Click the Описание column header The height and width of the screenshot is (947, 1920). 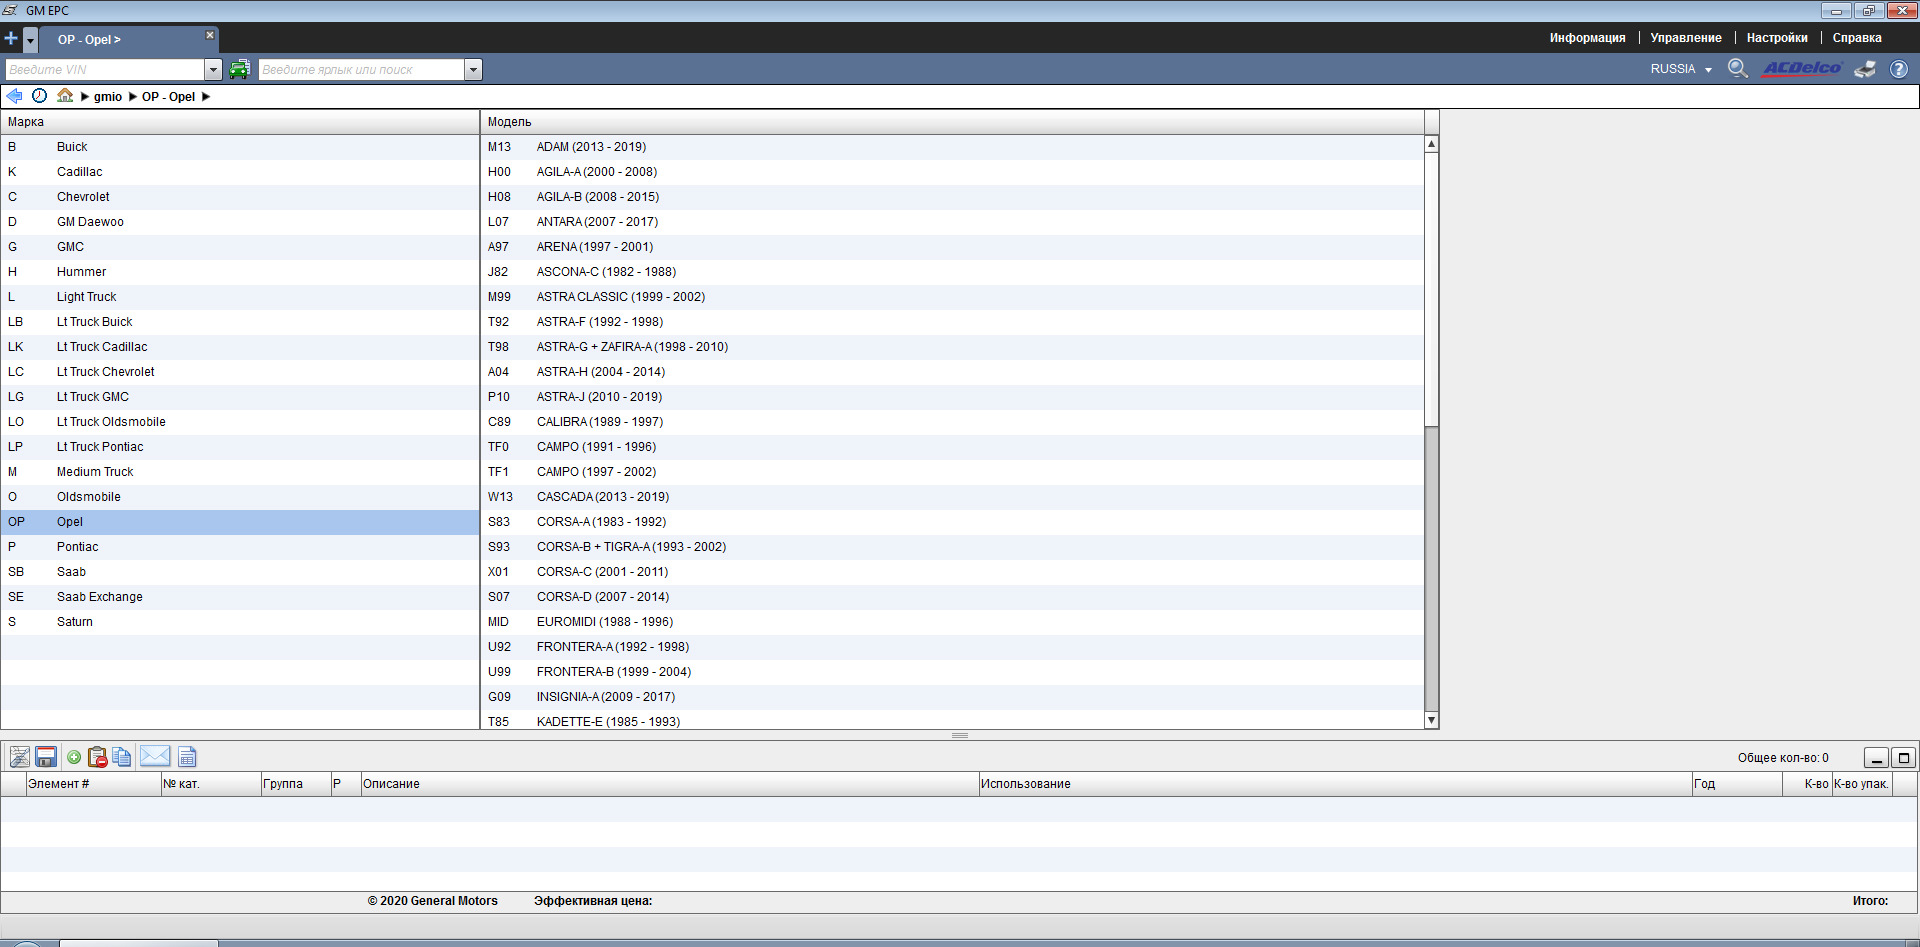pyautogui.click(x=669, y=784)
